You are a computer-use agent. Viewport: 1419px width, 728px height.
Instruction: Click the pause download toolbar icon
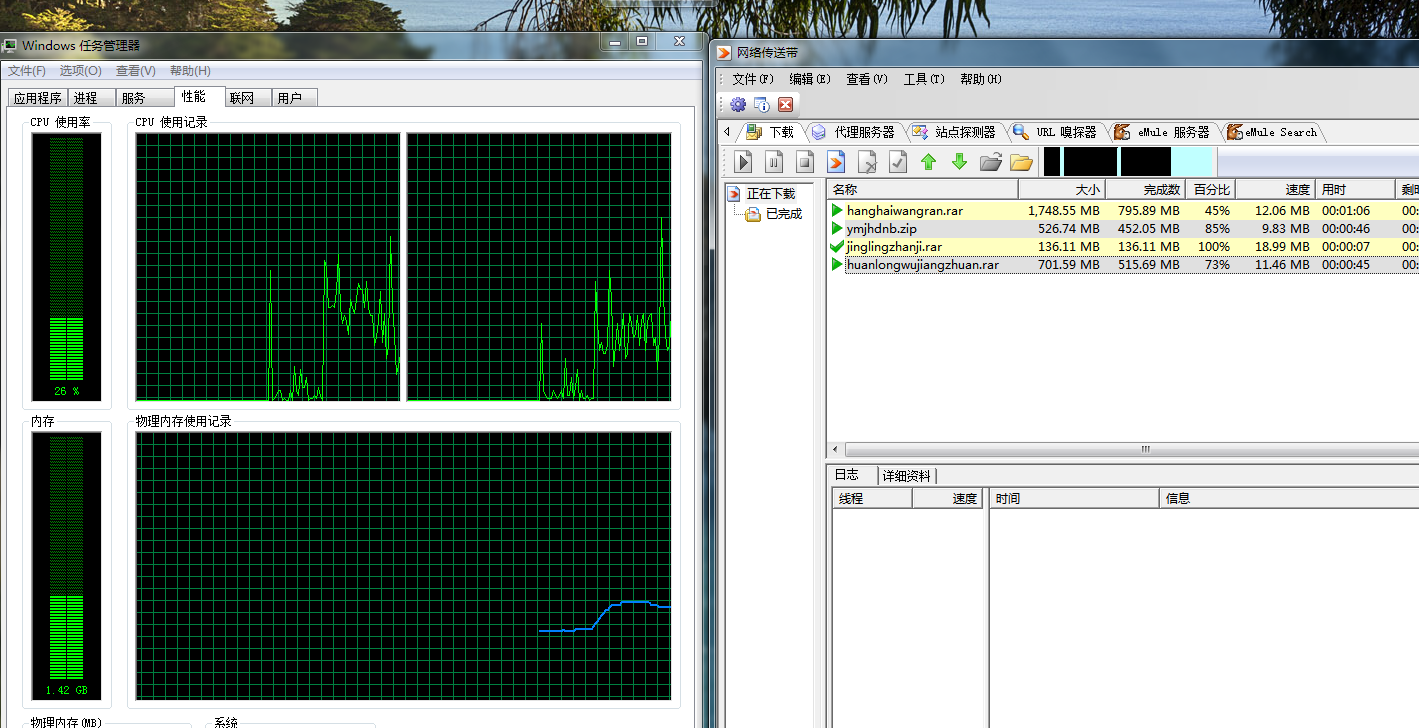(x=774, y=162)
